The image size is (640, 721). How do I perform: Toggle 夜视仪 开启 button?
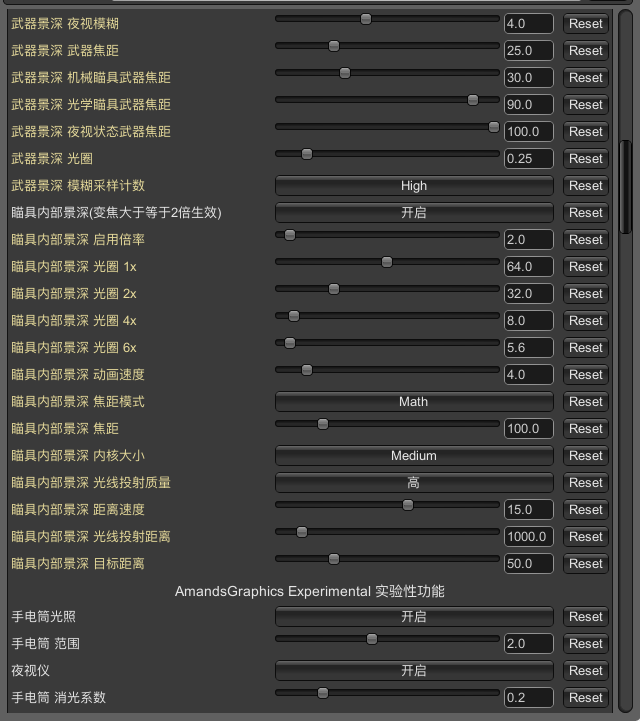coord(414,670)
